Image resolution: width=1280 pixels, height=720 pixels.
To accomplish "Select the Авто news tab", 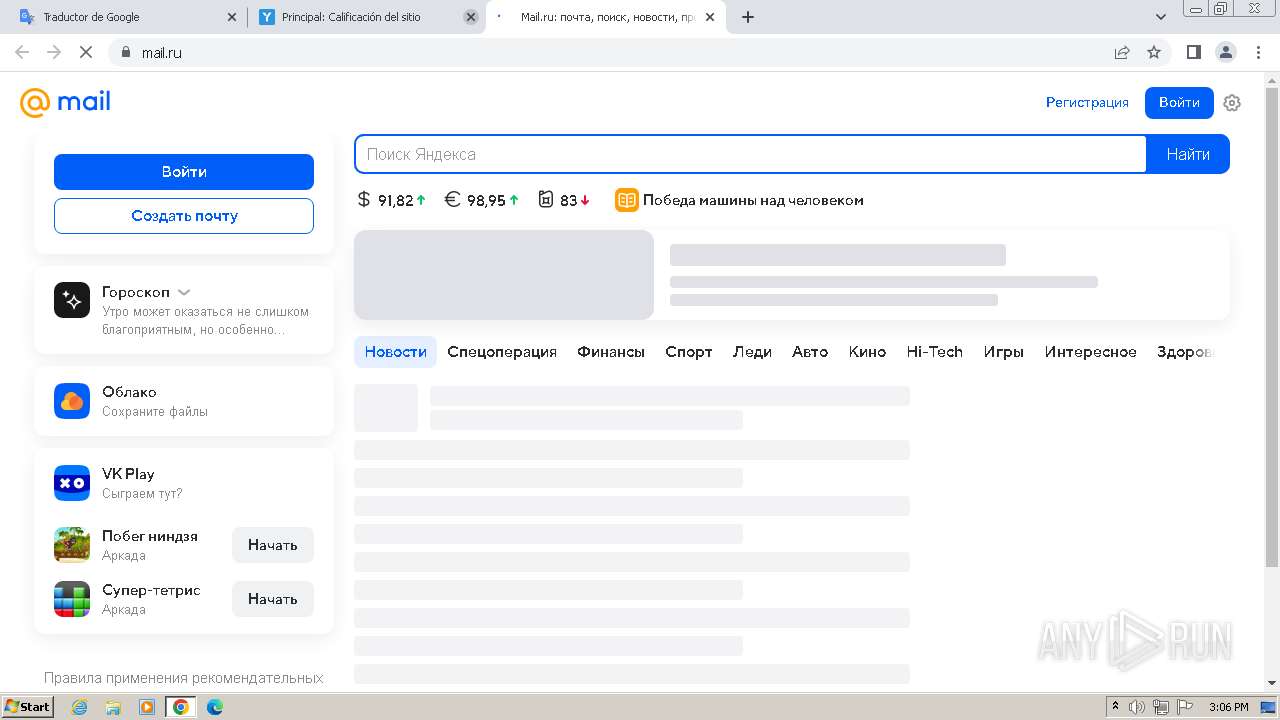I will coord(810,352).
